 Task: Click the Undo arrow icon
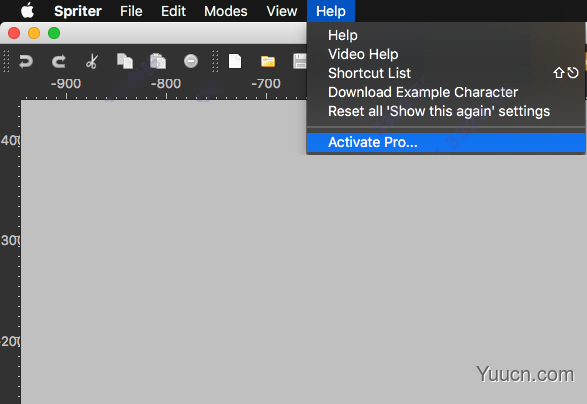pyautogui.click(x=25, y=61)
